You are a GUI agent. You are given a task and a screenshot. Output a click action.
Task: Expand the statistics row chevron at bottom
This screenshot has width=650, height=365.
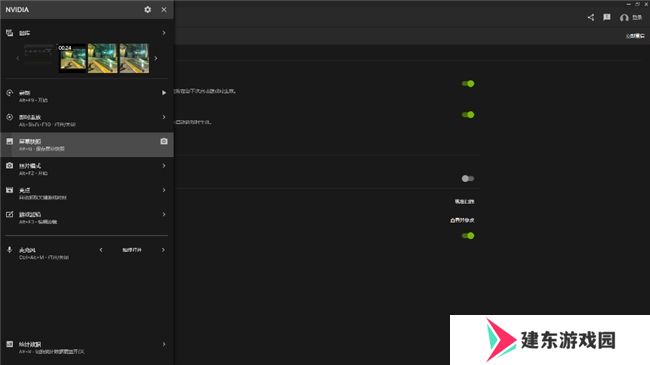(x=164, y=344)
